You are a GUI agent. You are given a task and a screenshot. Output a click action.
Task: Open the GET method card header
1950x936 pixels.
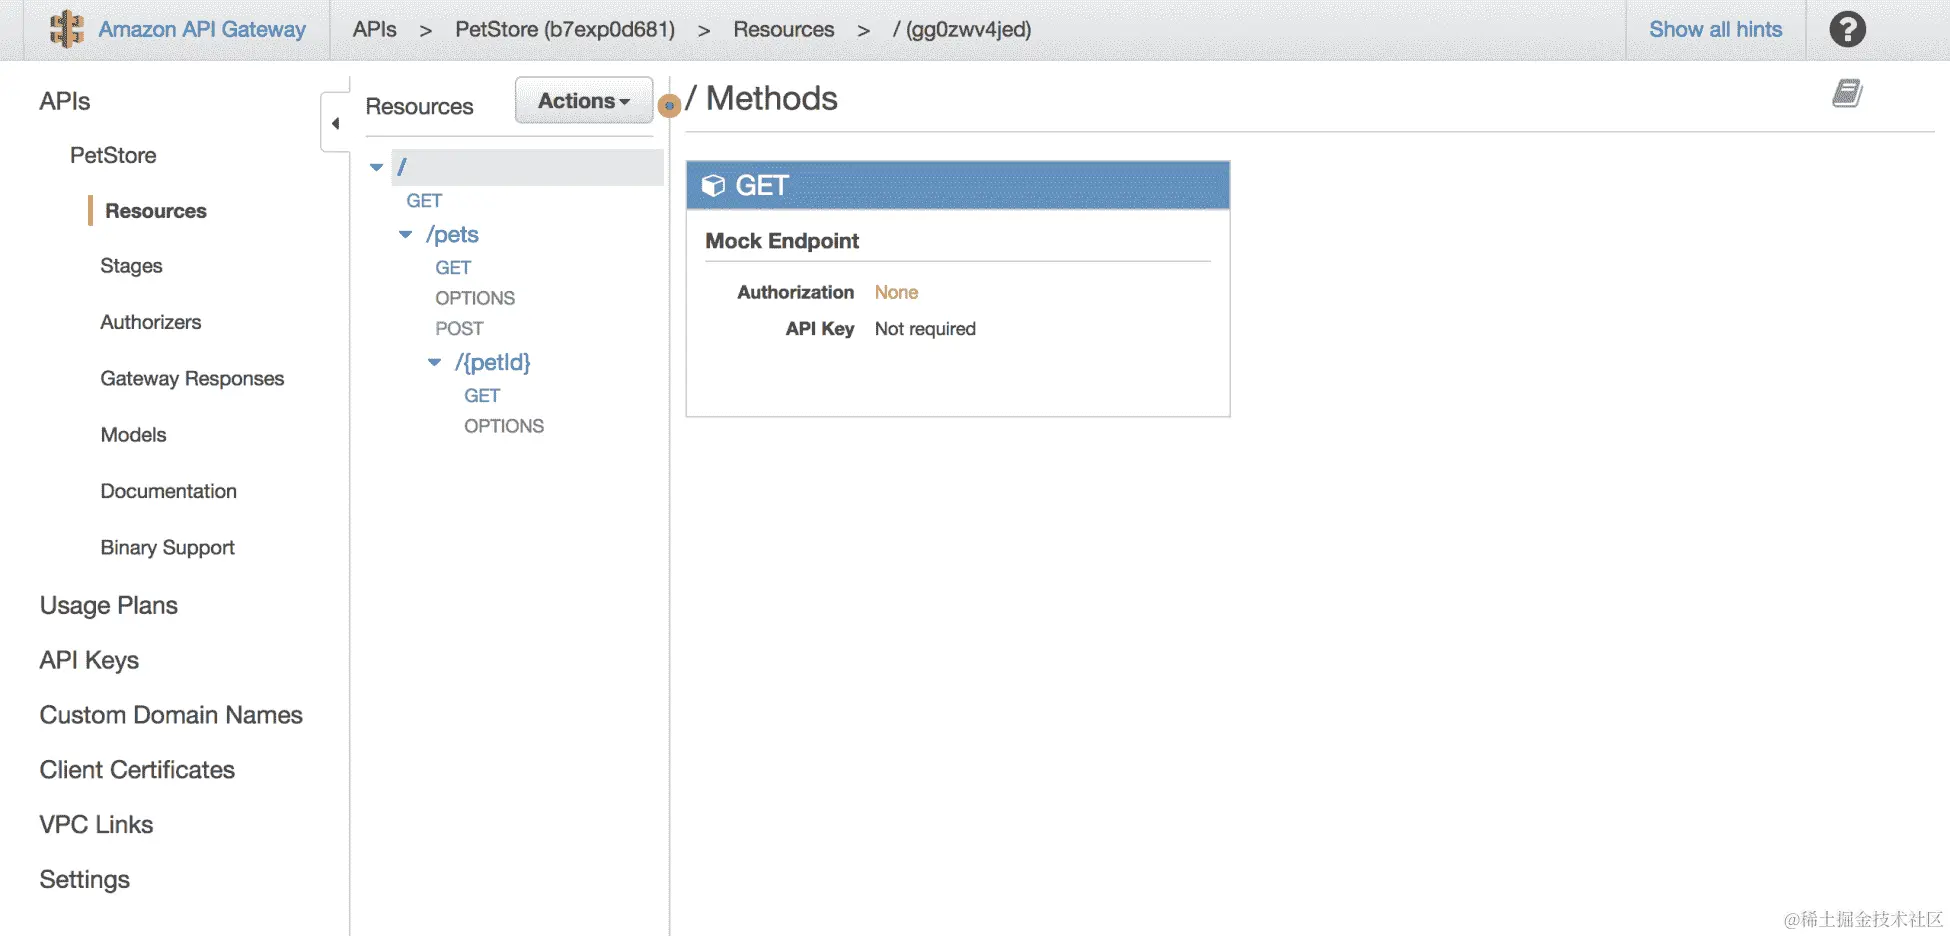coord(957,185)
